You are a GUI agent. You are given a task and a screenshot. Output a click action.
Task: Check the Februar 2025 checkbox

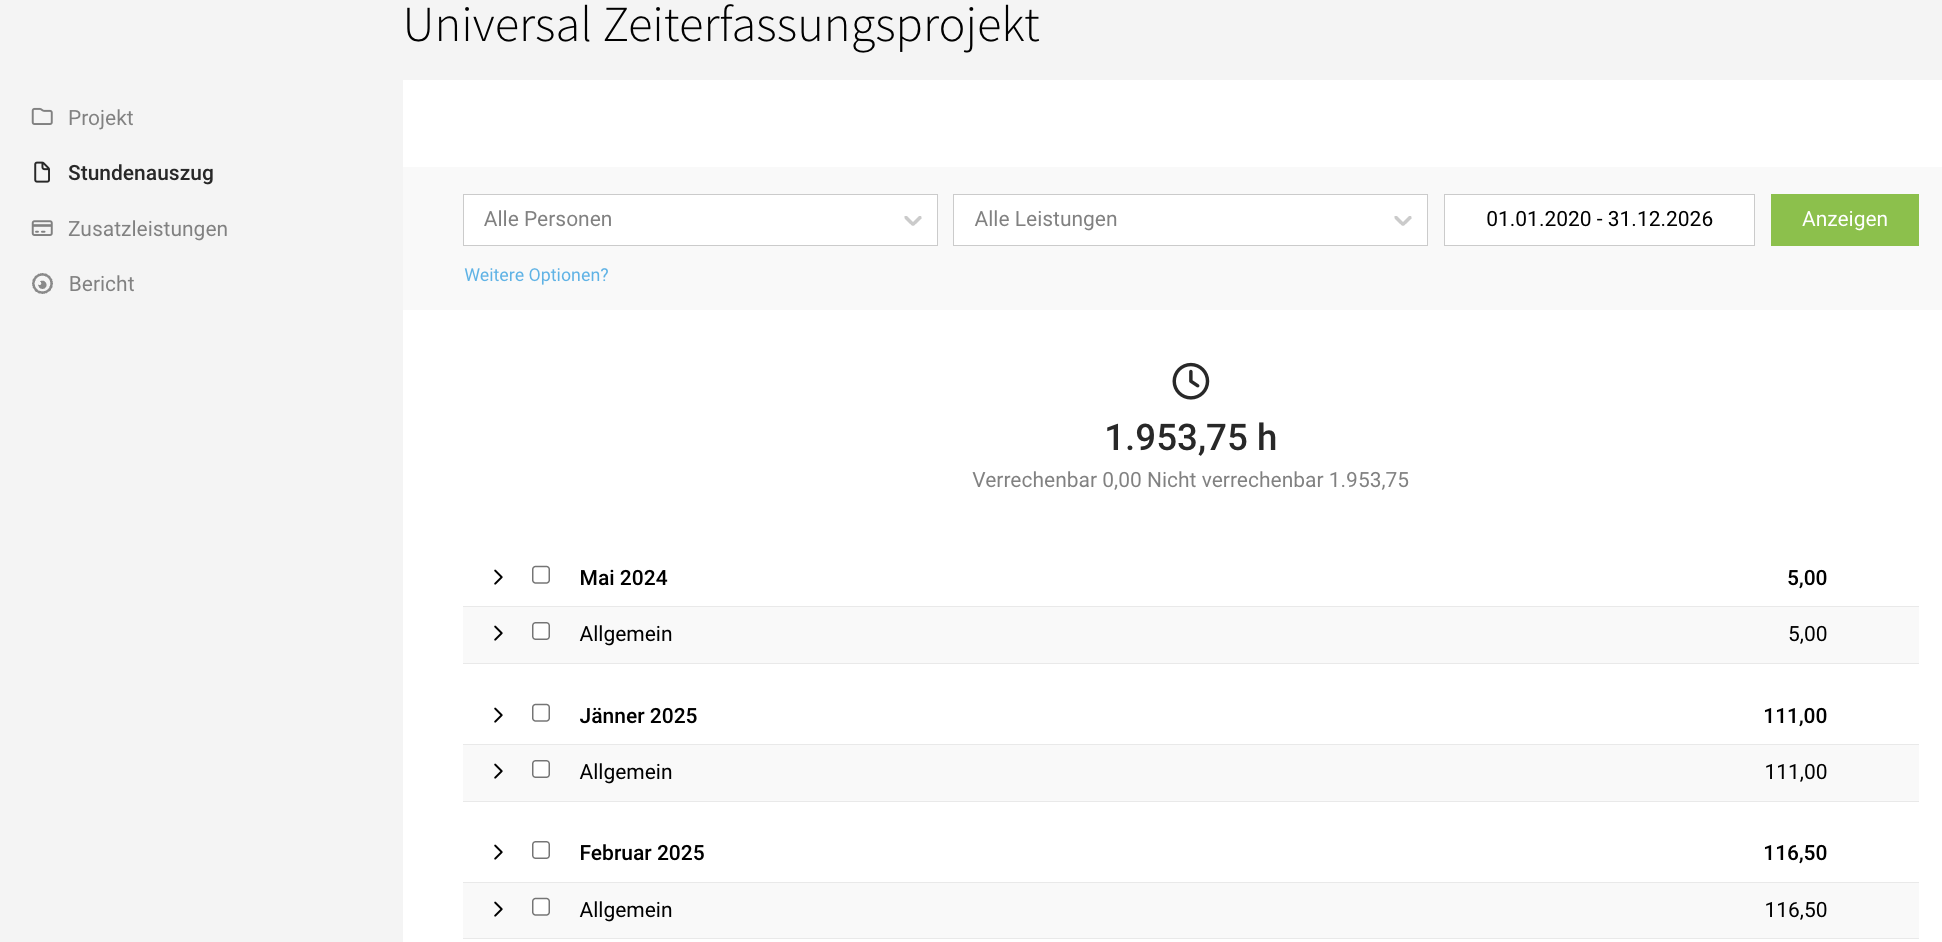click(541, 850)
